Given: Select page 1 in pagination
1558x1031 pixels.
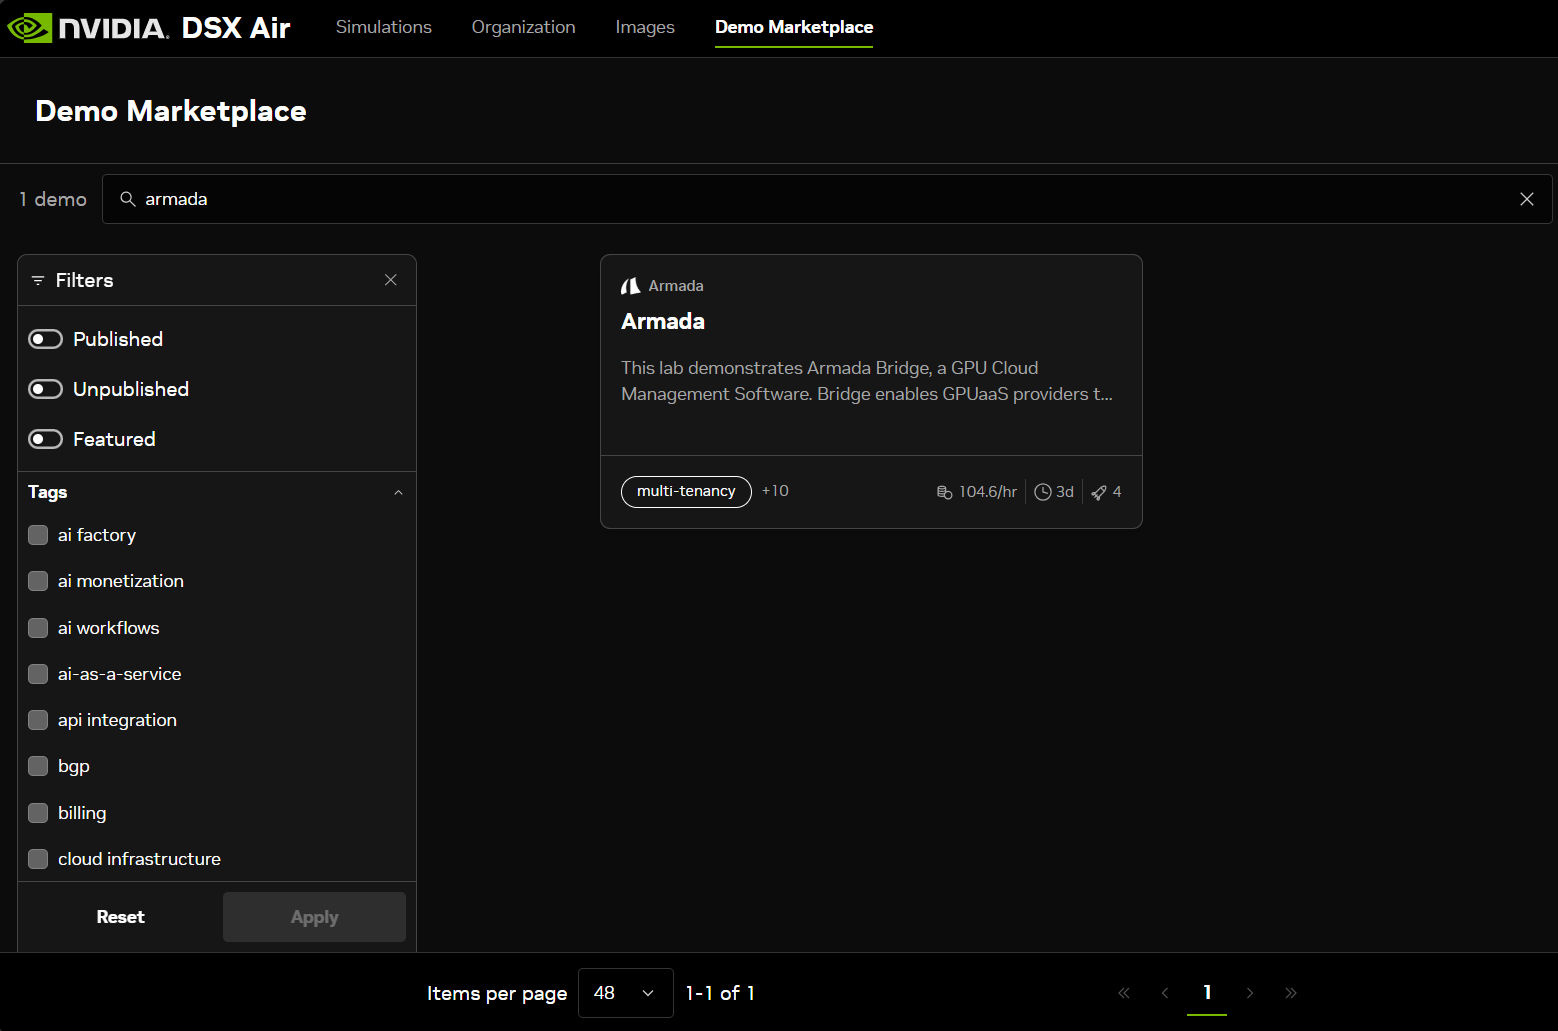Looking at the screenshot, I should coord(1207,993).
